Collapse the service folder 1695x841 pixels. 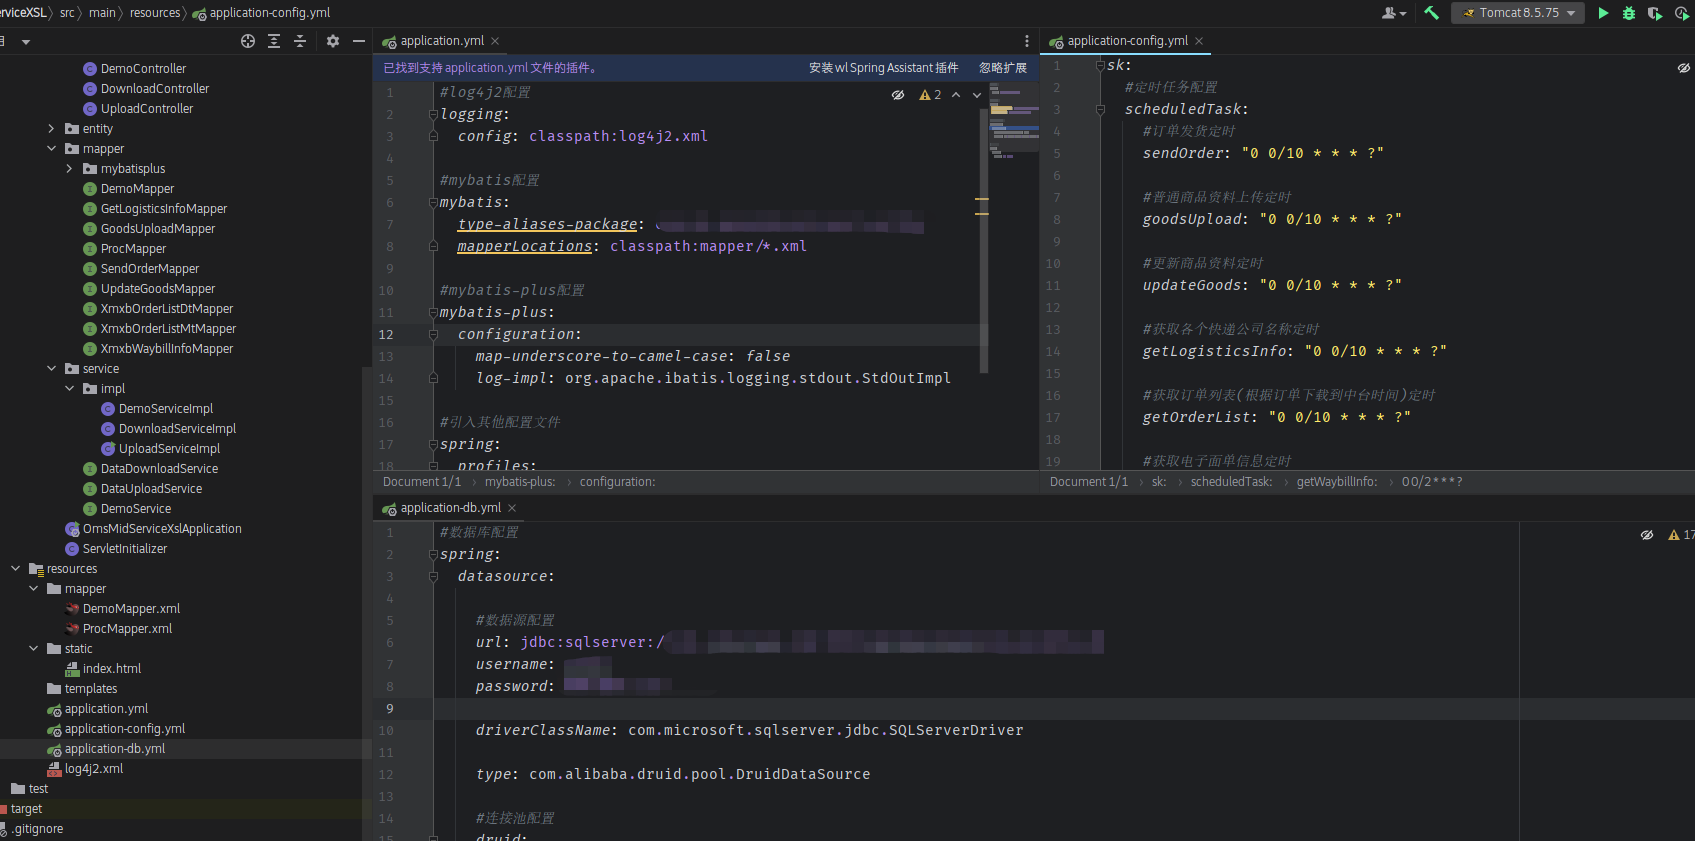point(51,369)
